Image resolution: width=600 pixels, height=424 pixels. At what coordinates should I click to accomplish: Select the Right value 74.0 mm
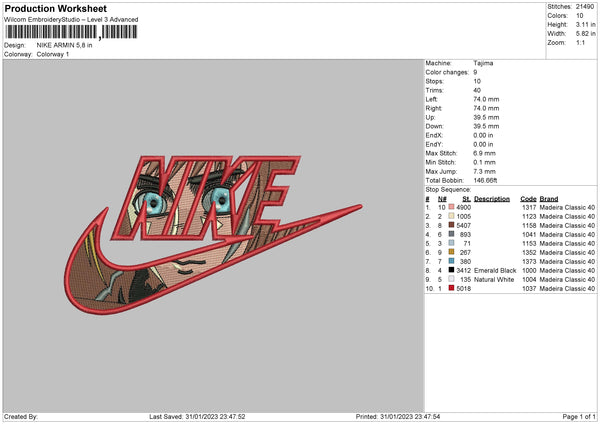486,108
